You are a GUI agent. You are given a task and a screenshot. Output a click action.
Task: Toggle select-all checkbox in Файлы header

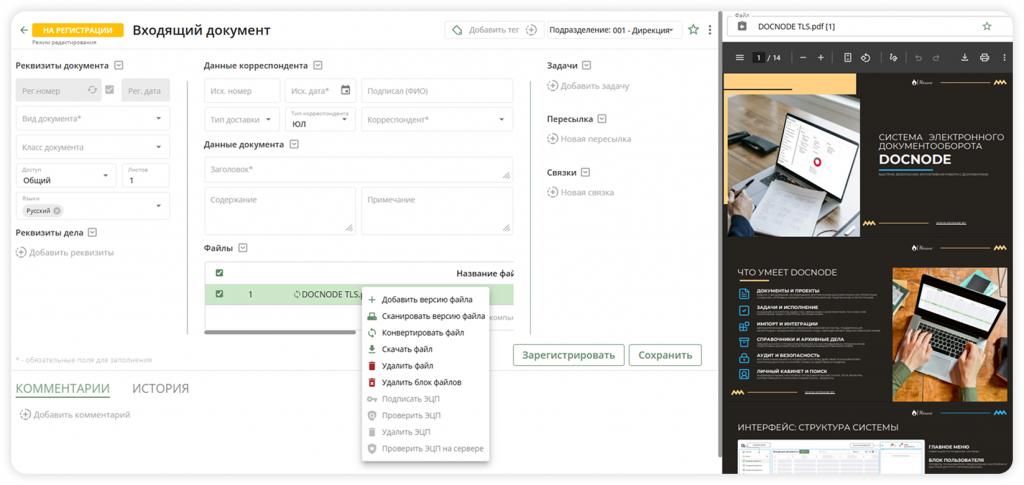point(219,273)
